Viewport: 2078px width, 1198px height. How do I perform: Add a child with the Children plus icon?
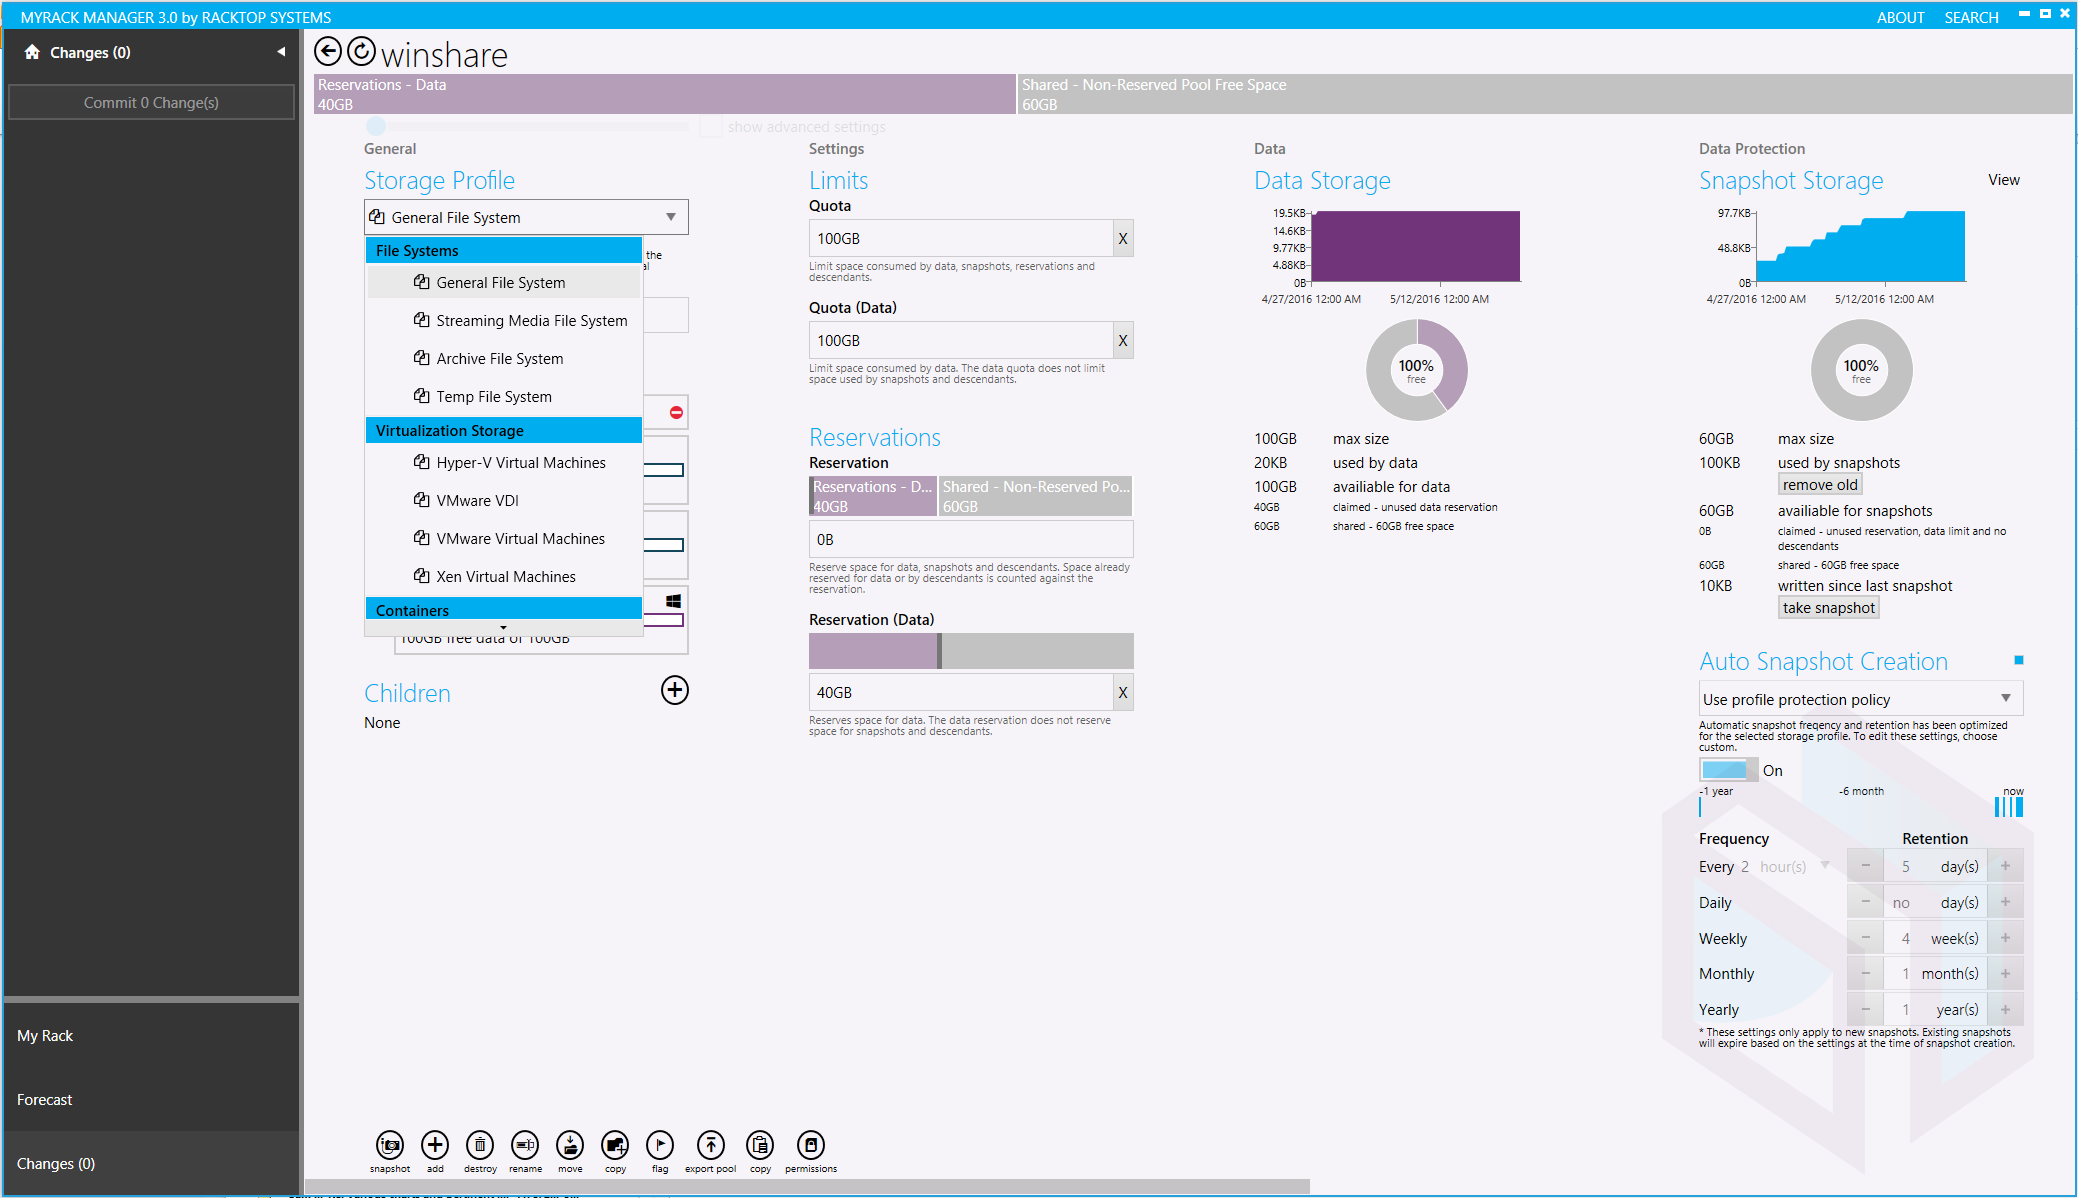pos(675,690)
